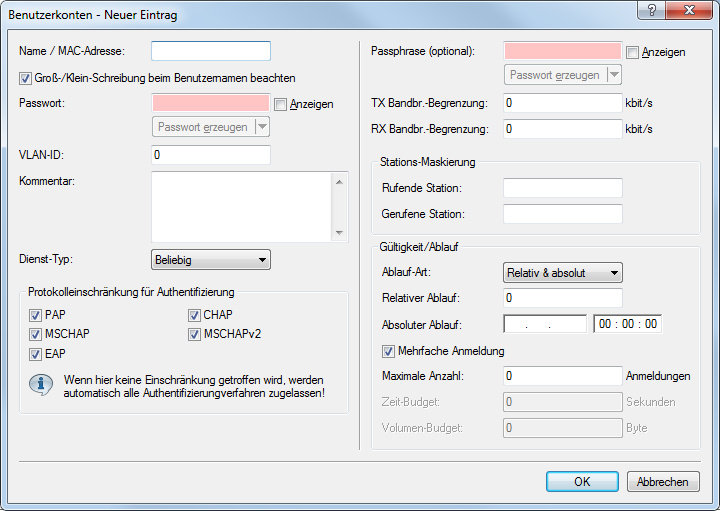Open the Passwort erzeugen dropdown under Passphrase
The height and width of the screenshot is (511, 720).
[x=613, y=75]
